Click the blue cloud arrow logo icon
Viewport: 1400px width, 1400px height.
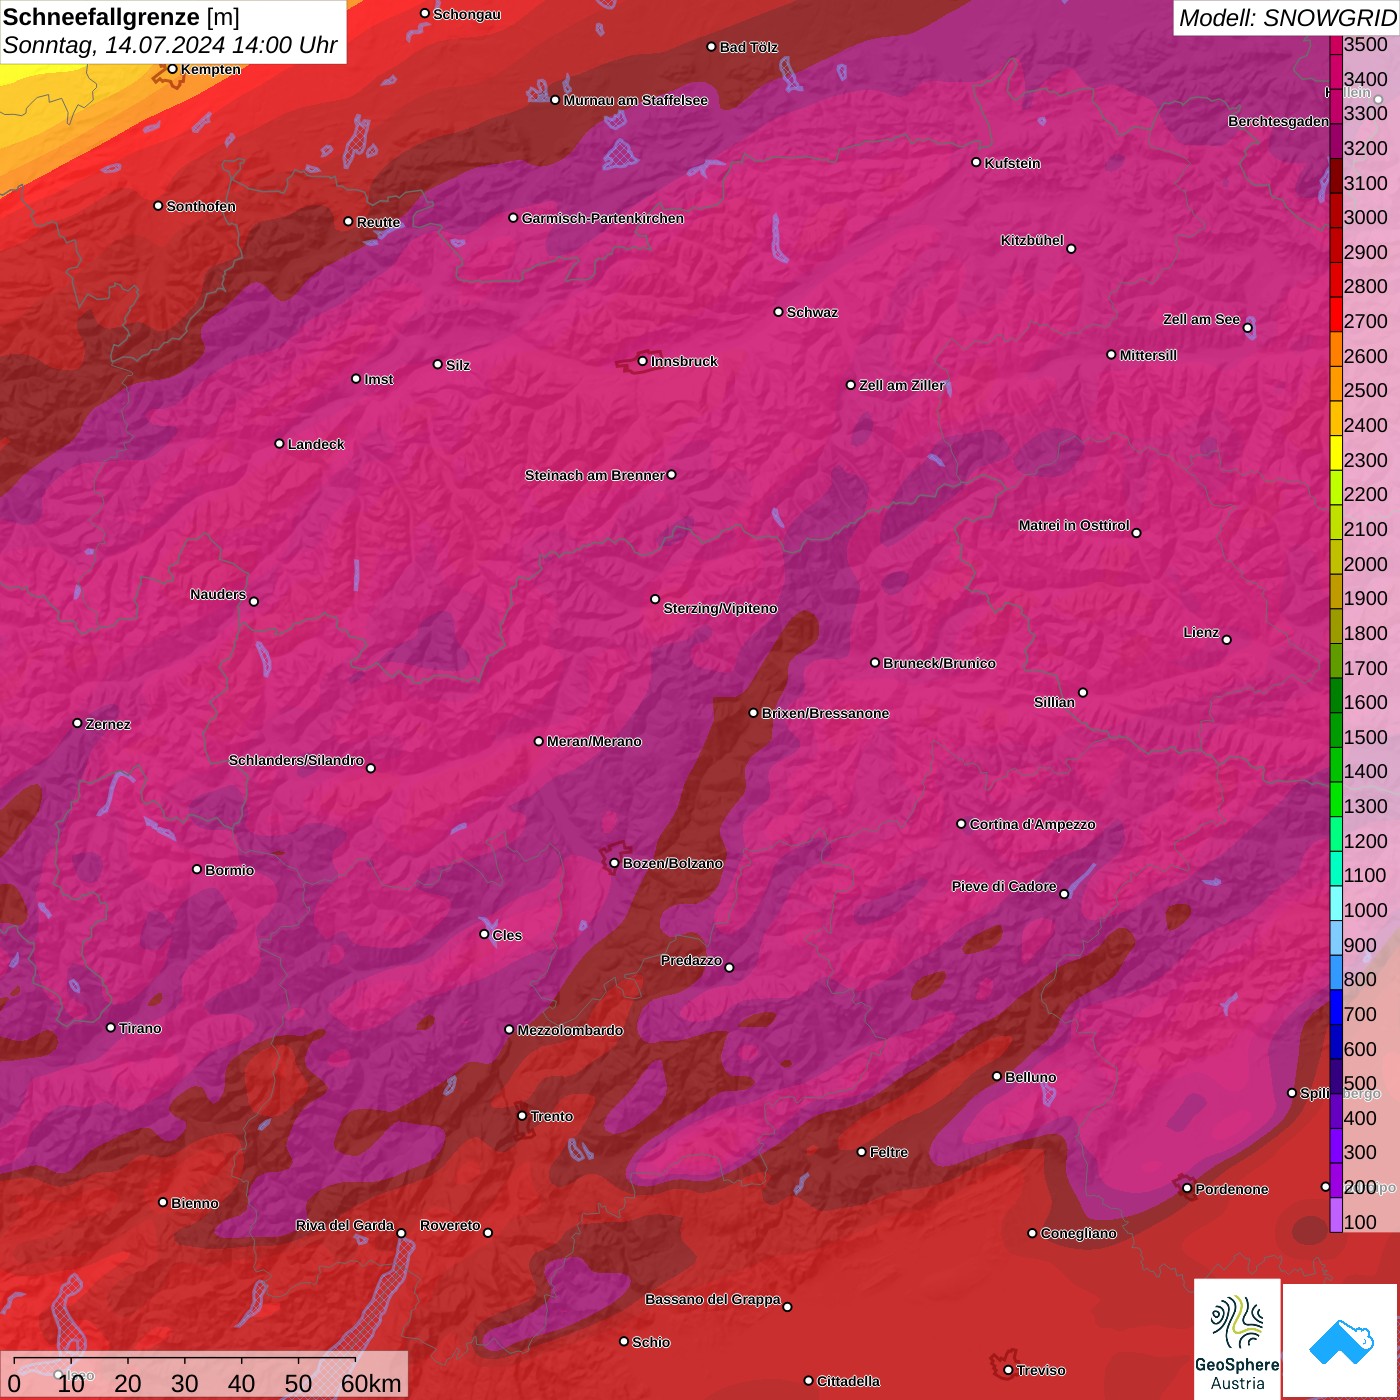(x=1341, y=1342)
